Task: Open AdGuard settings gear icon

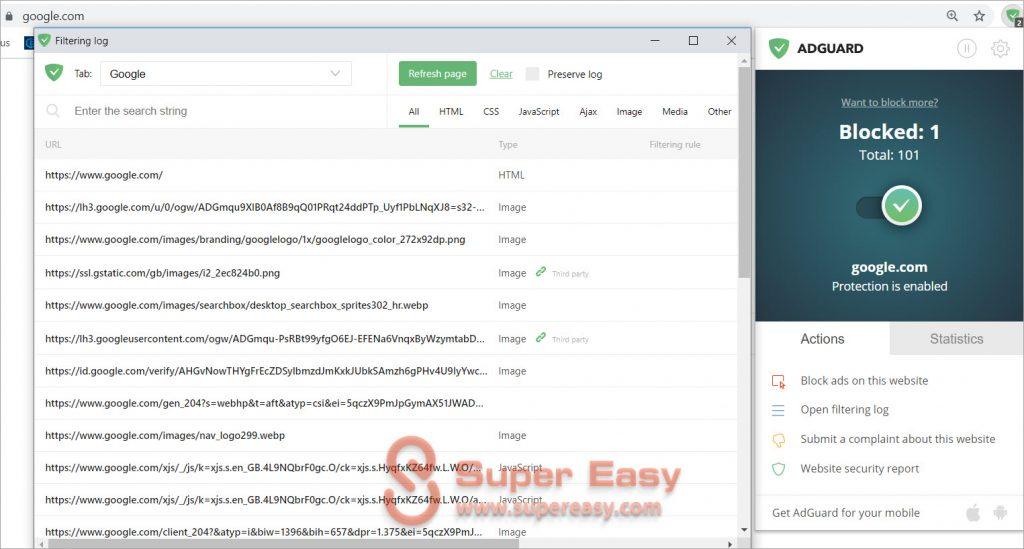Action: pyautogui.click(x=1000, y=48)
